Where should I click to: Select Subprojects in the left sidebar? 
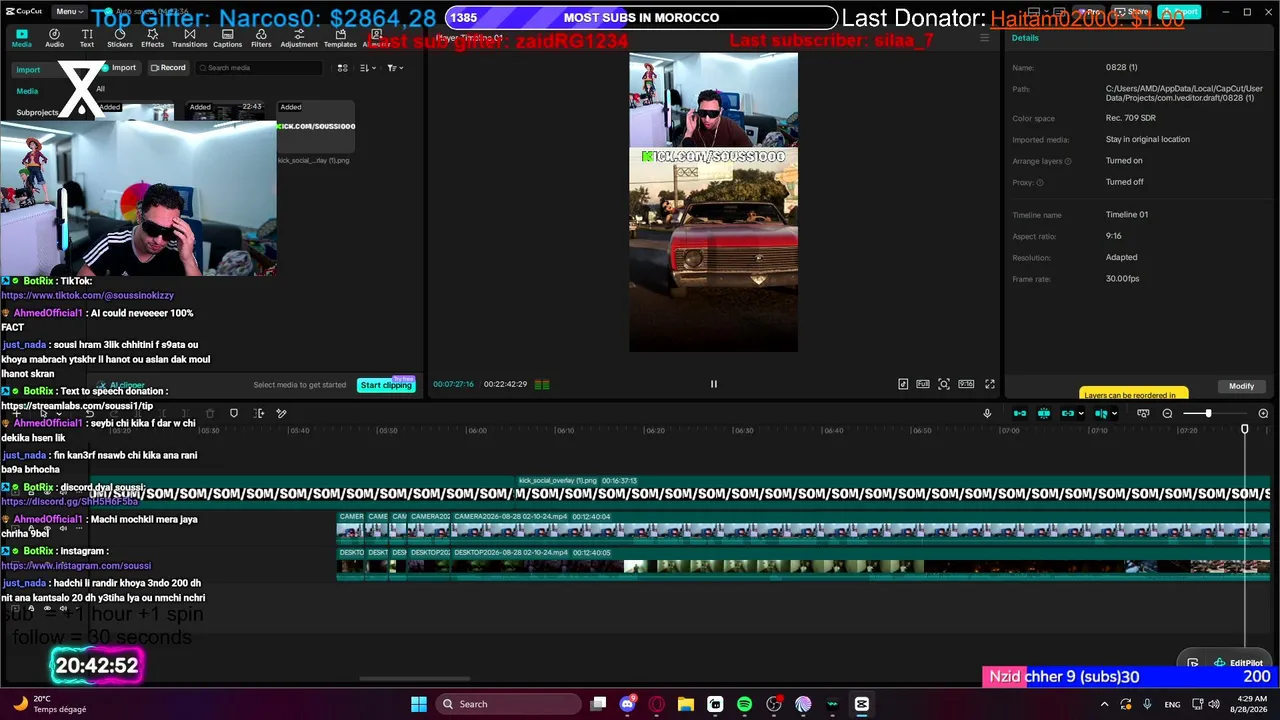click(x=37, y=112)
